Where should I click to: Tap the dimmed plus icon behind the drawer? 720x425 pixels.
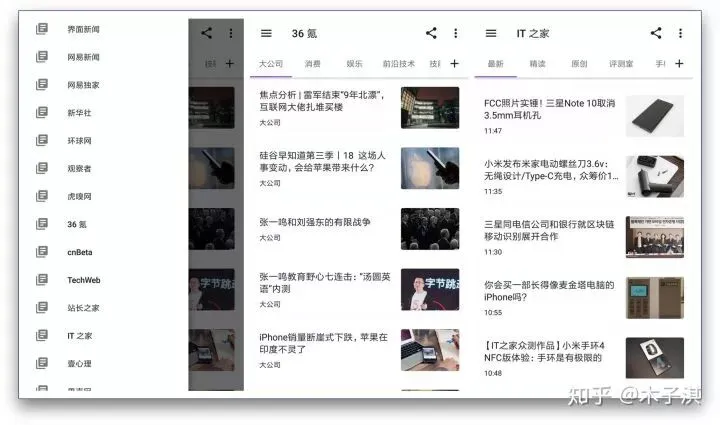pyautogui.click(x=230, y=64)
